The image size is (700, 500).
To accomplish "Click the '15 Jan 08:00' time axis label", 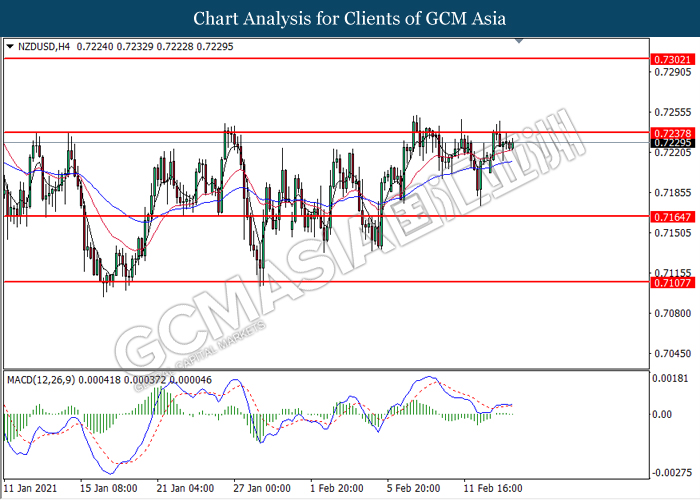I will tap(108, 488).
